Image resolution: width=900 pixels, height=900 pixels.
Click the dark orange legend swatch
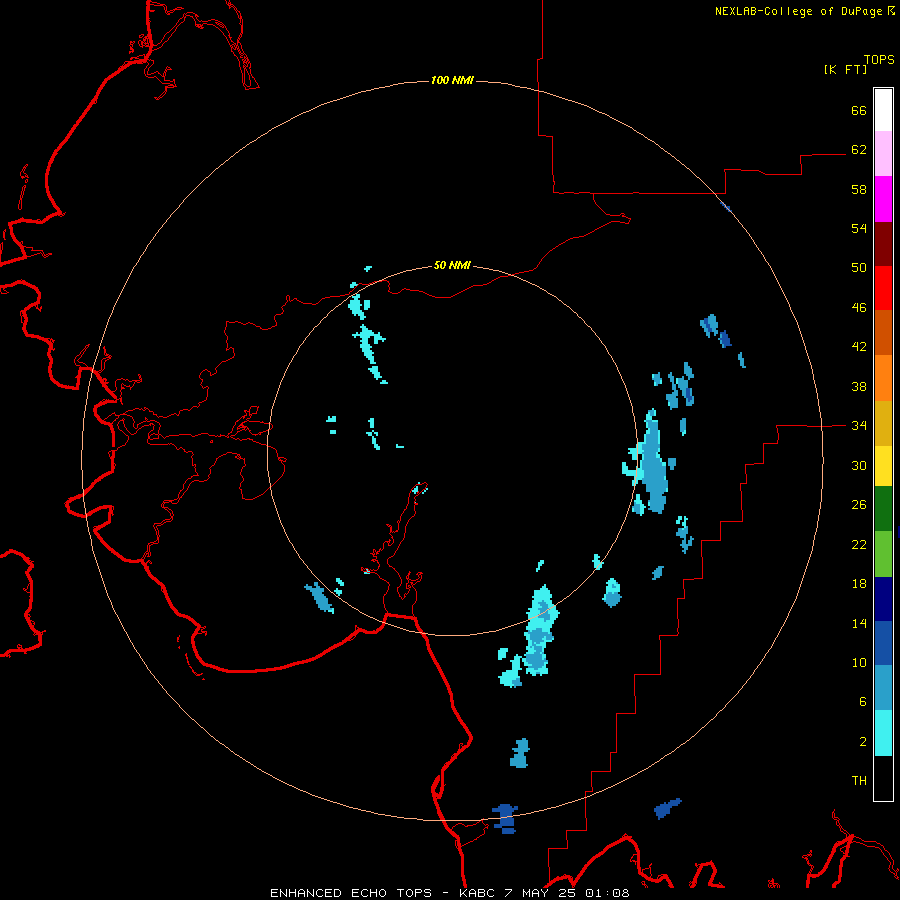pyautogui.click(x=883, y=333)
